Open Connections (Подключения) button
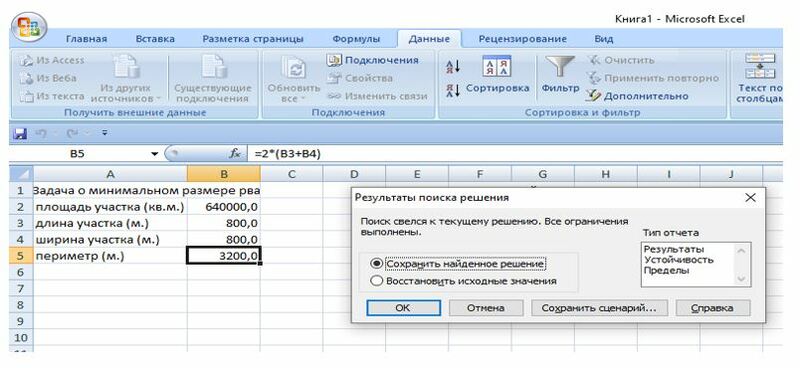Image resolution: width=800 pixels, height=368 pixels. [x=373, y=60]
